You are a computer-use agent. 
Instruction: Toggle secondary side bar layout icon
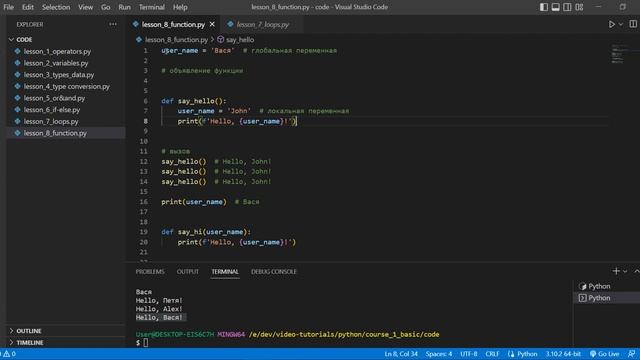pyautogui.click(x=567, y=7)
